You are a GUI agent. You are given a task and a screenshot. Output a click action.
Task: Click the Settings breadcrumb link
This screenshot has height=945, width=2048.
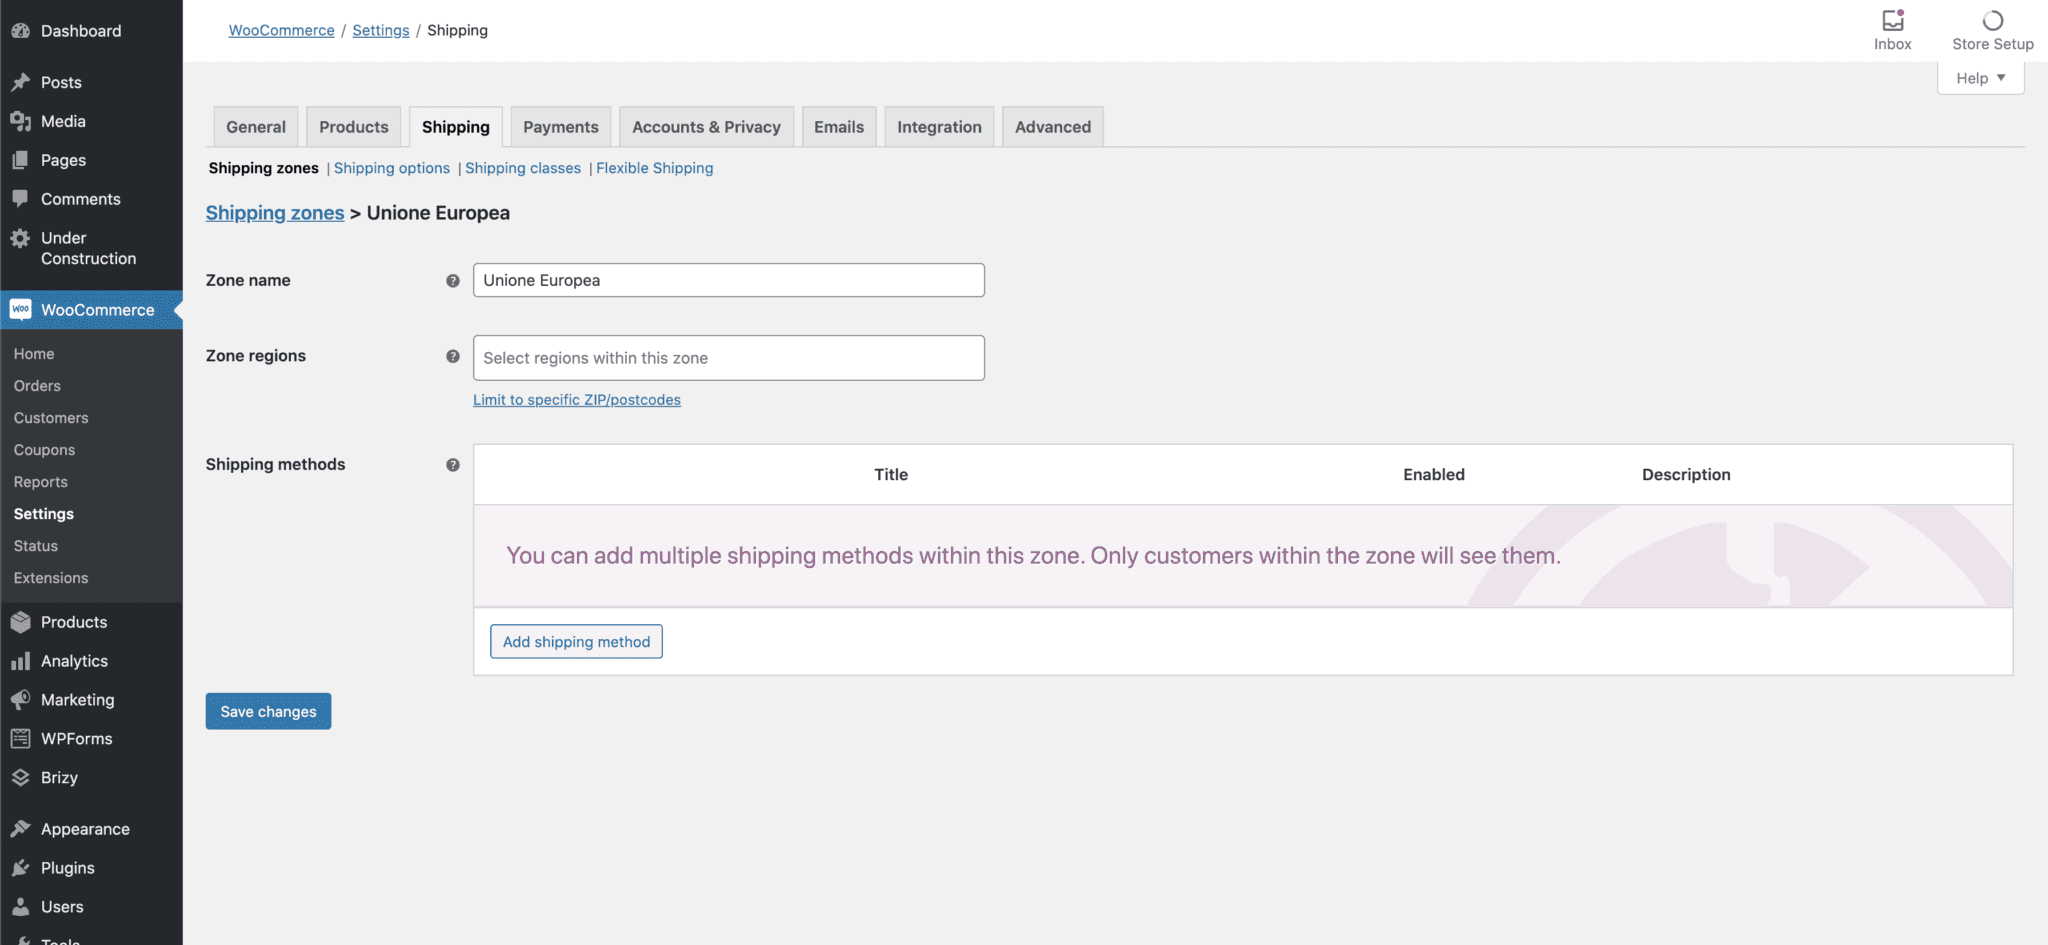381,30
